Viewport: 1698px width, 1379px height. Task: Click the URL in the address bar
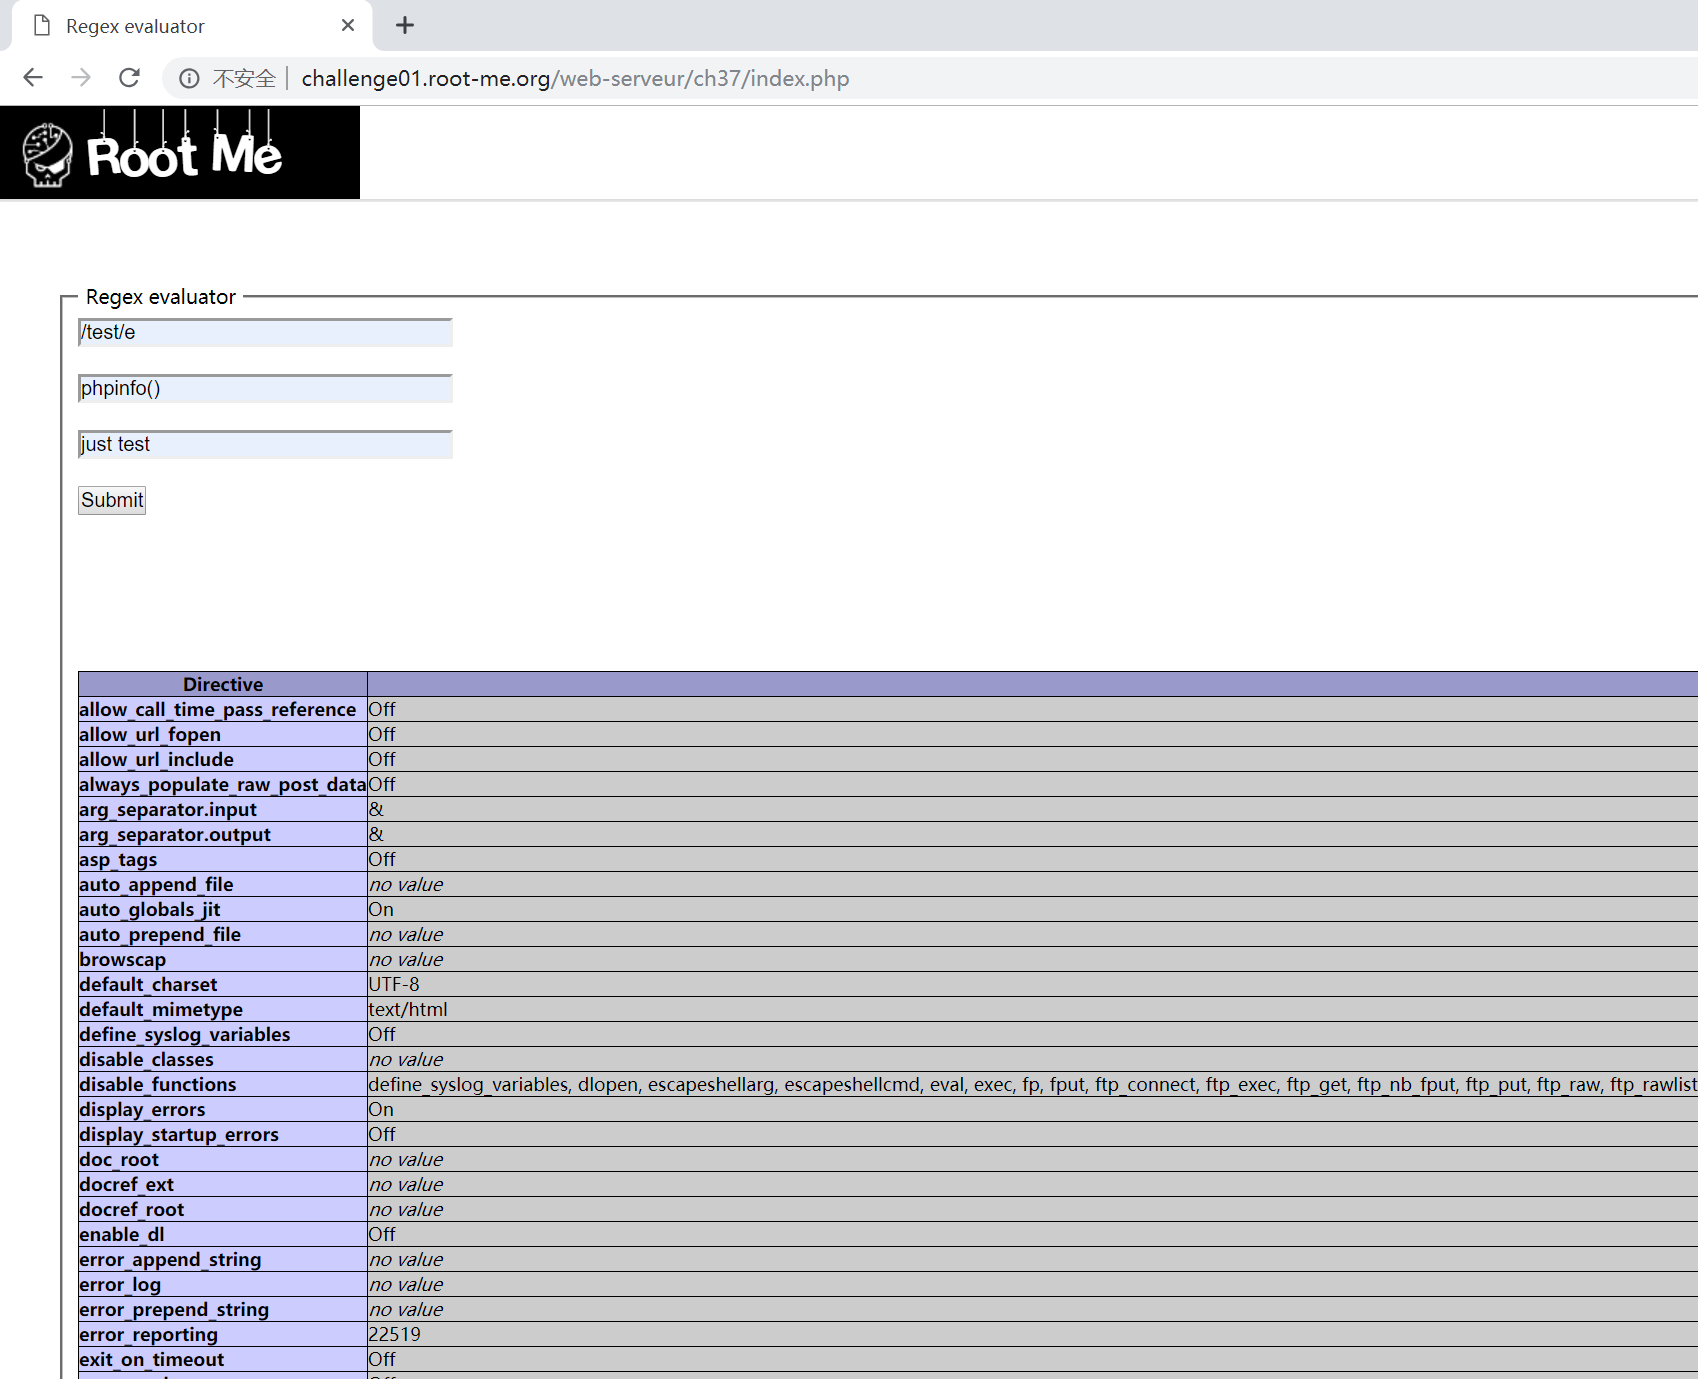coord(575,78)
